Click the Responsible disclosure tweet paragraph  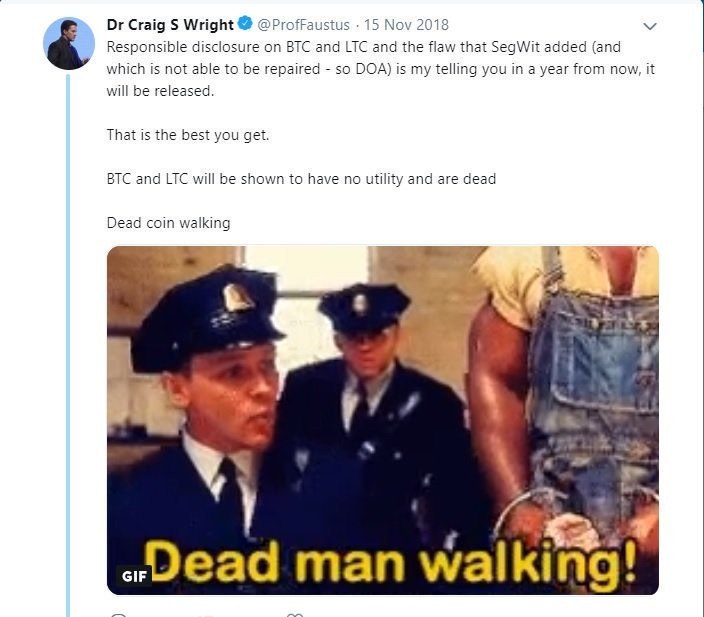click(x=381, y=69)
